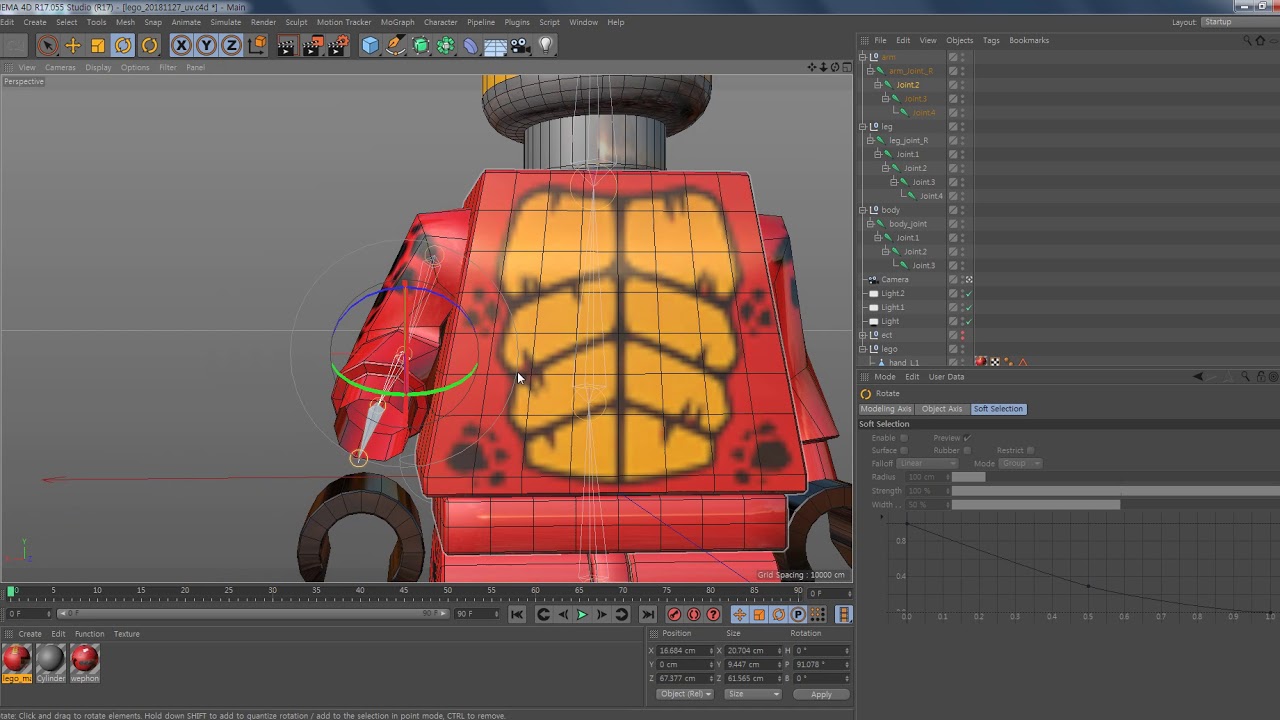Select the Live Selection arrow tool

point(47,45)
